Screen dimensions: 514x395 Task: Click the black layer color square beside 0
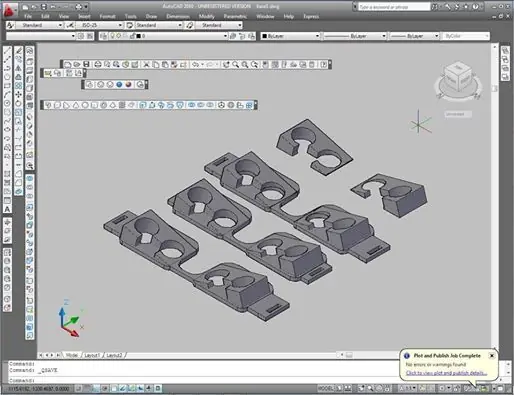point(139,36)
